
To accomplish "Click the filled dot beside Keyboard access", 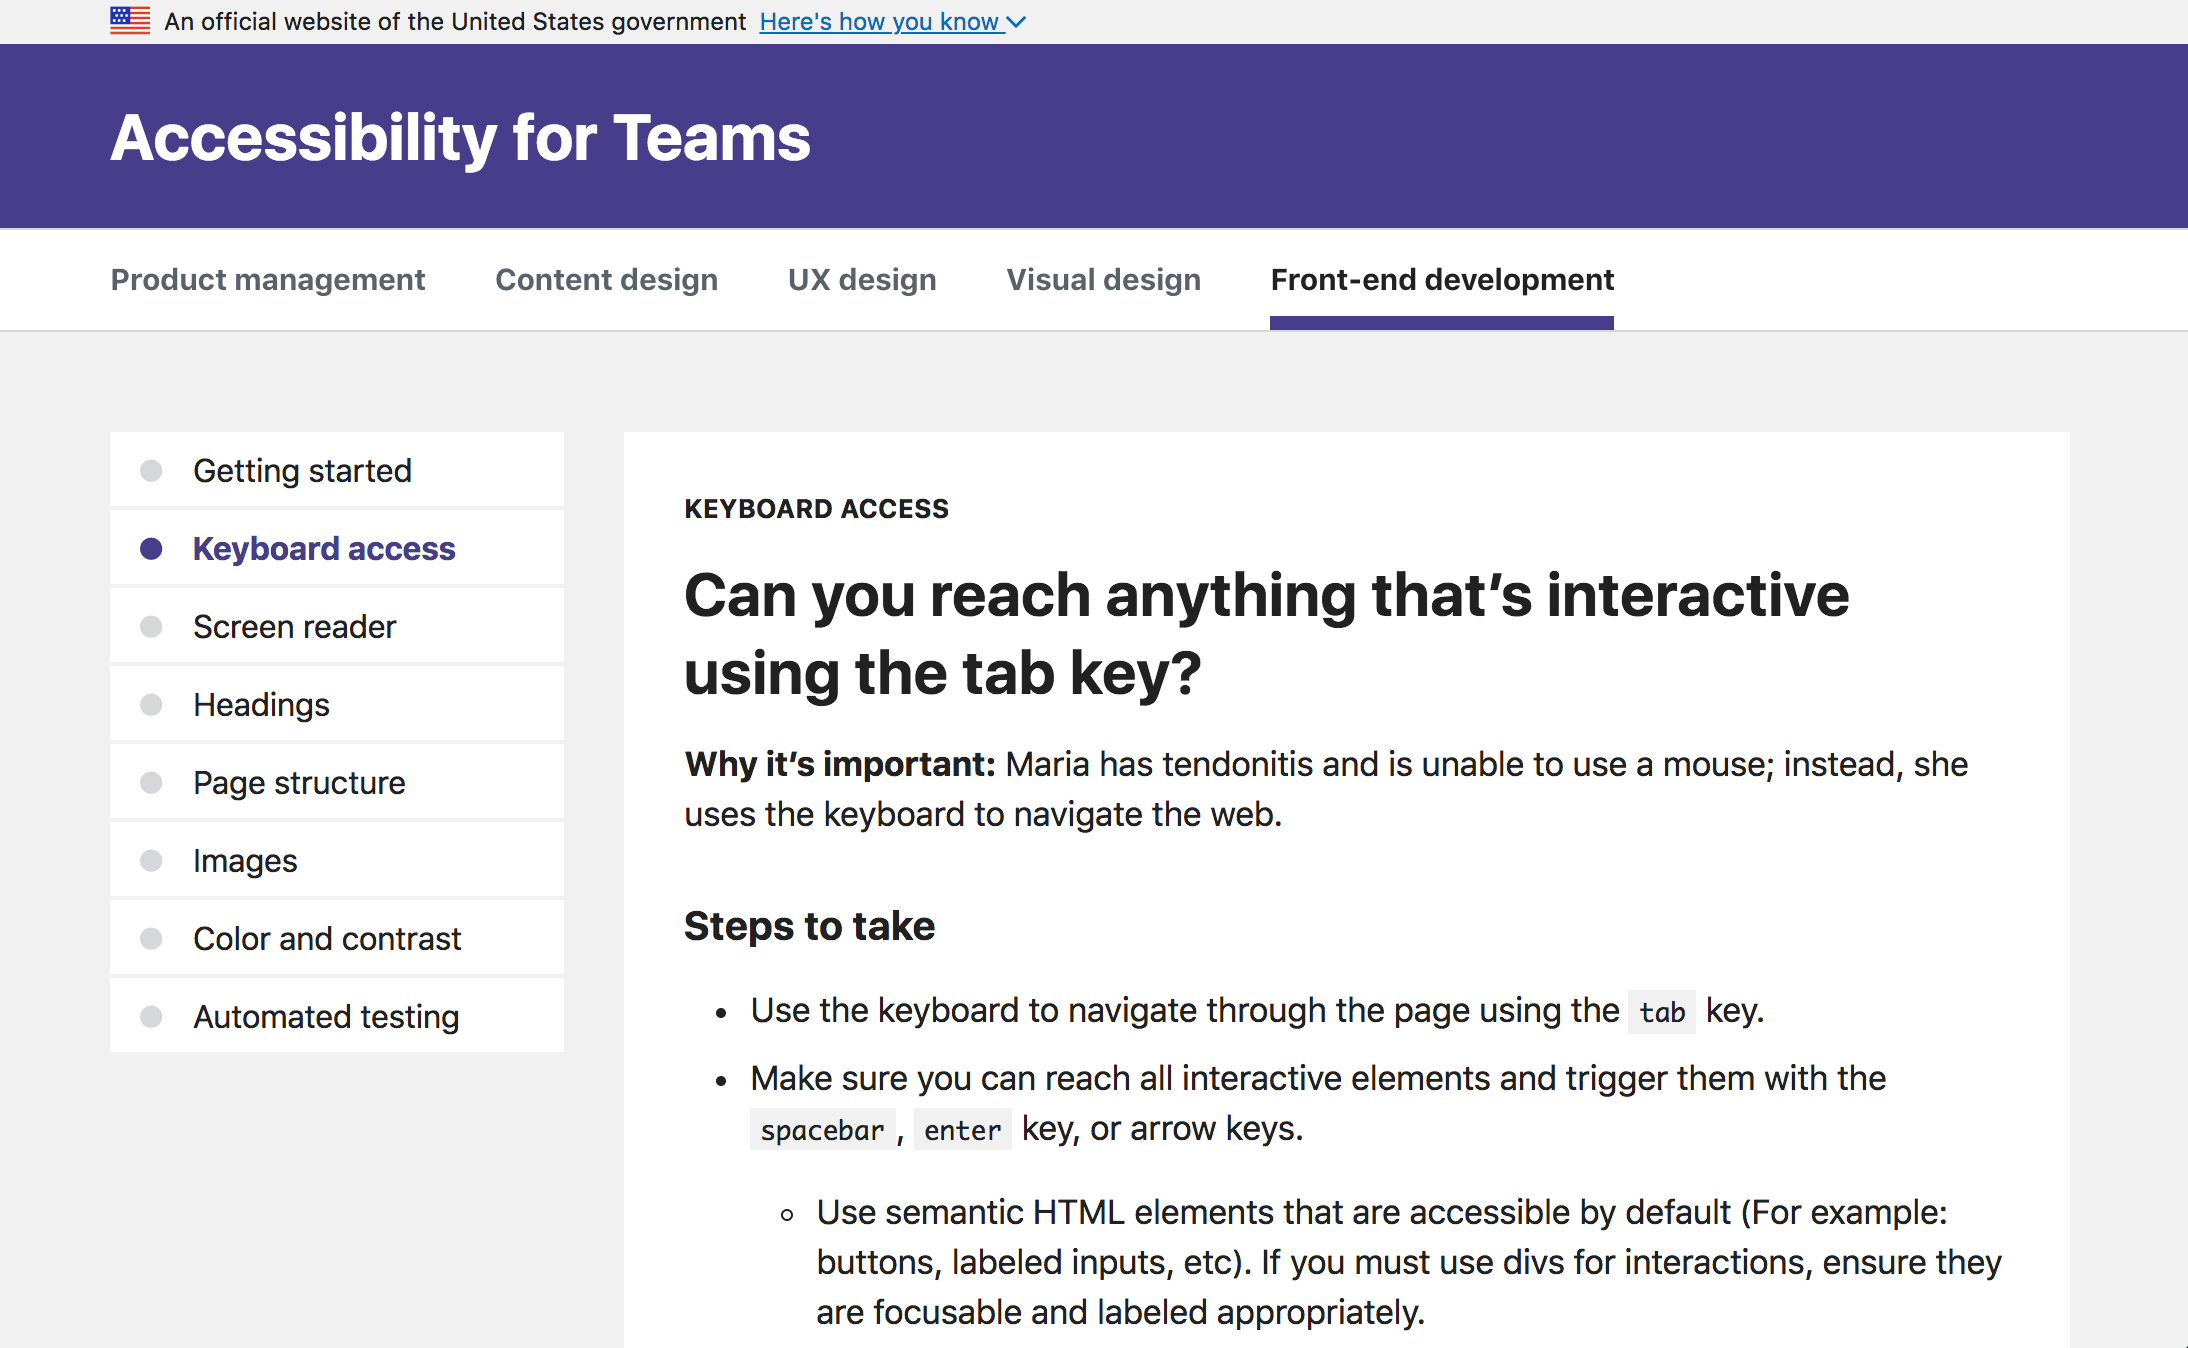I will pos(152,547).
